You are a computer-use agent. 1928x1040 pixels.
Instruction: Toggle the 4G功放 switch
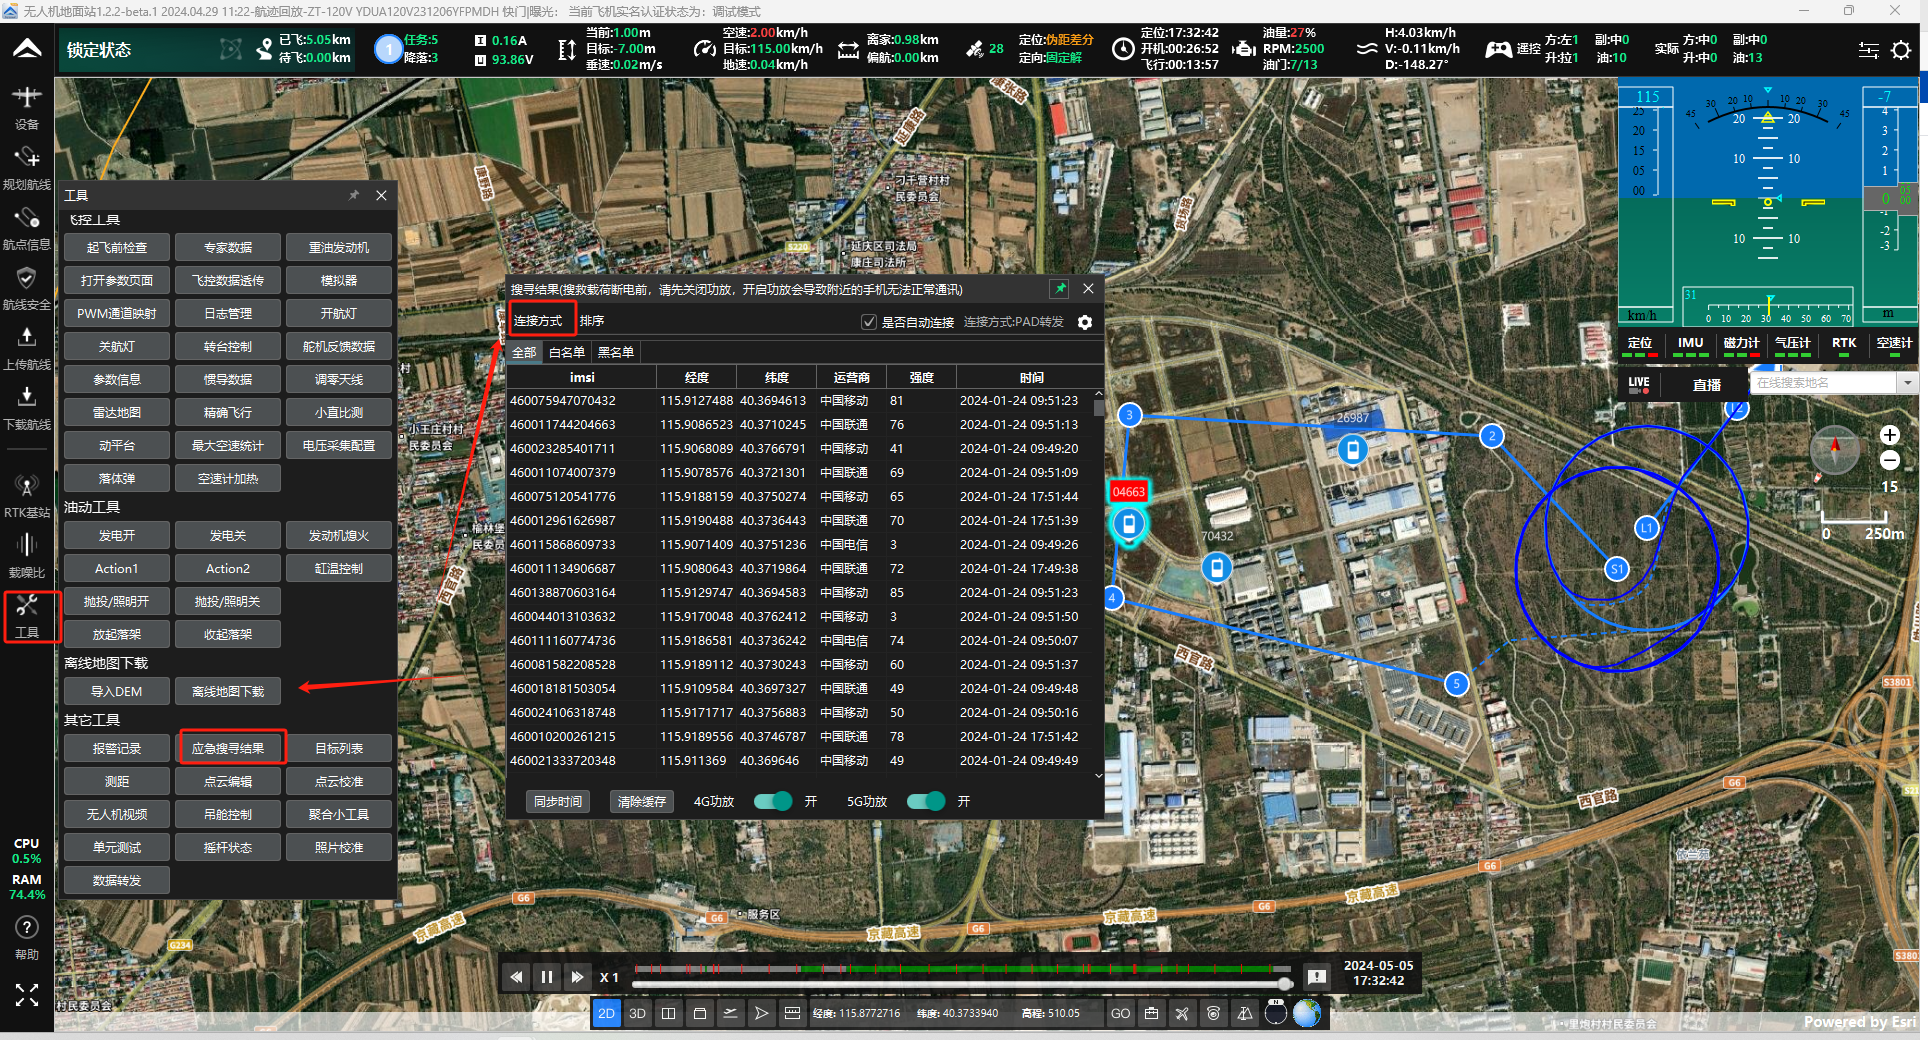pyautogui.click(x=772, y=801)
